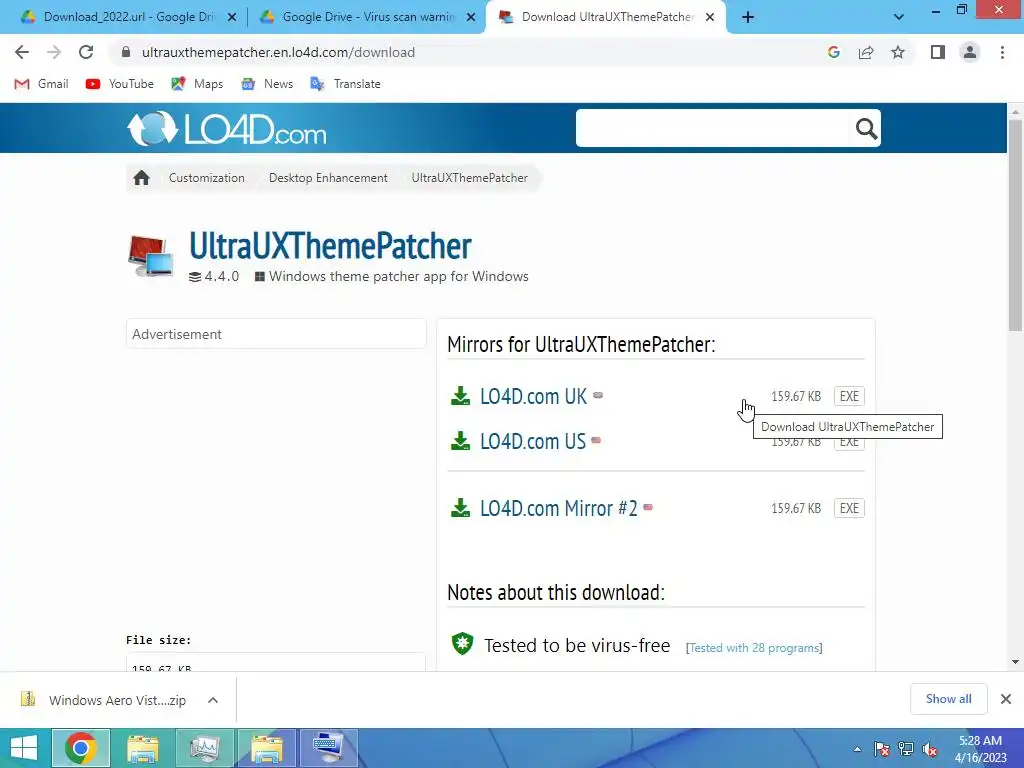
Task: Open the Maps bookmark
Action: tap(197, 84)
